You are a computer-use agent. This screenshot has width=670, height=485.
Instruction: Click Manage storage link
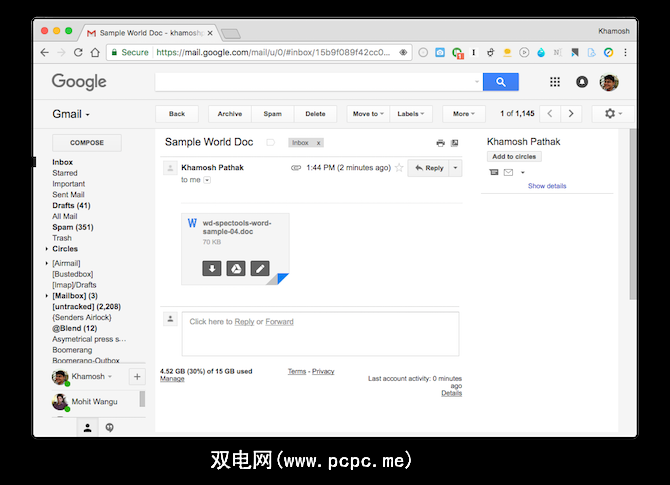tap(172, 379)
